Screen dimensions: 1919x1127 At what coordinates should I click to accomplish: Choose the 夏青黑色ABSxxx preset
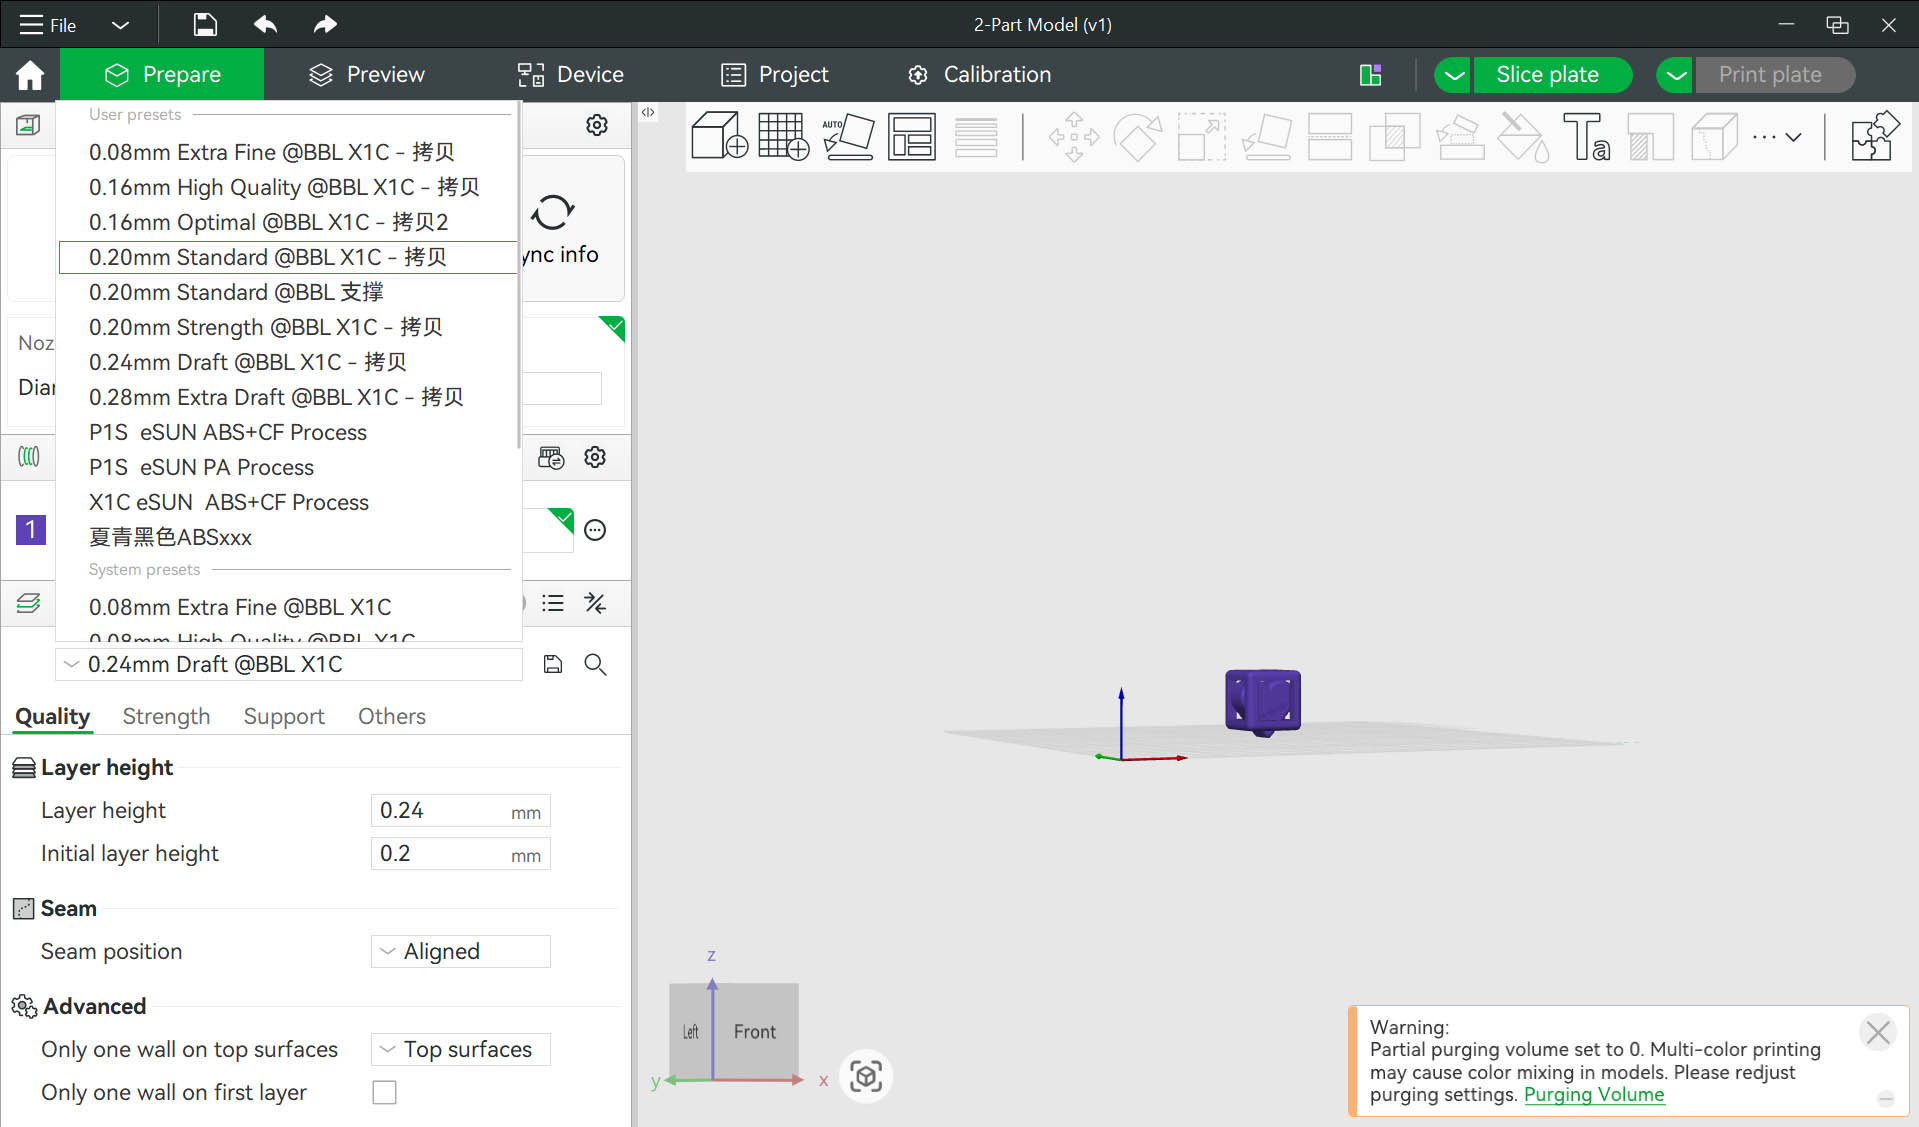[289, 537]
